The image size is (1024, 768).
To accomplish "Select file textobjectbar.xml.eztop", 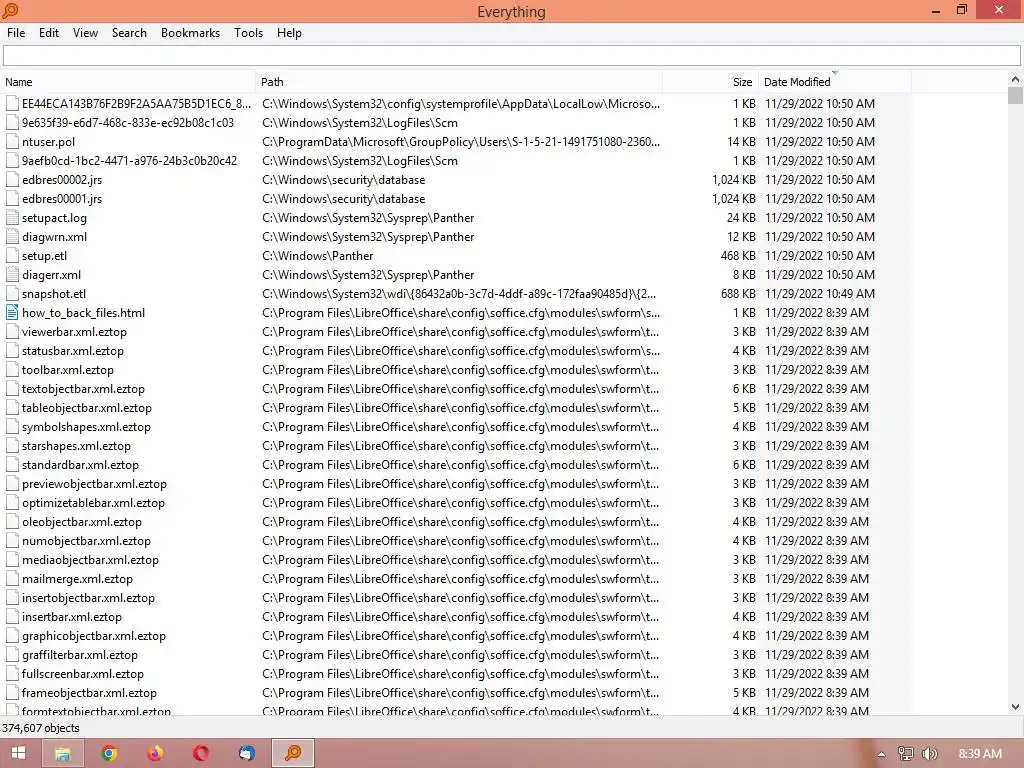I will click(x=83, y=389).
